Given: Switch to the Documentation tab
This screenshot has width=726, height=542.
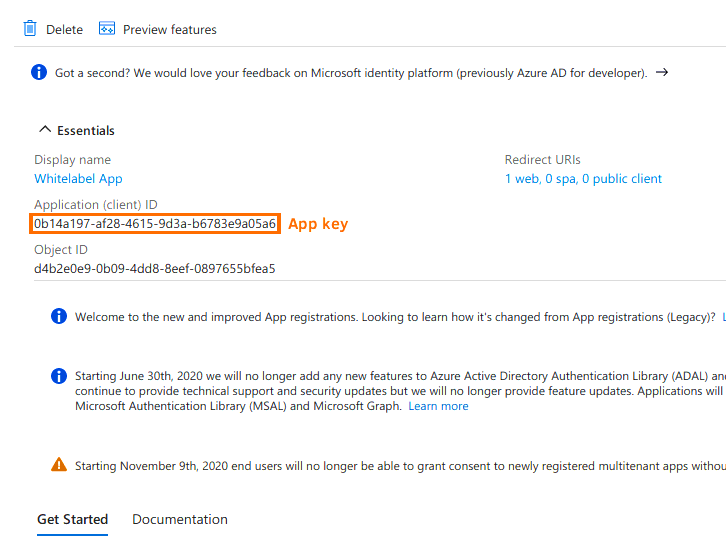Looking at the screenshot, I should [x=180, y=519].
